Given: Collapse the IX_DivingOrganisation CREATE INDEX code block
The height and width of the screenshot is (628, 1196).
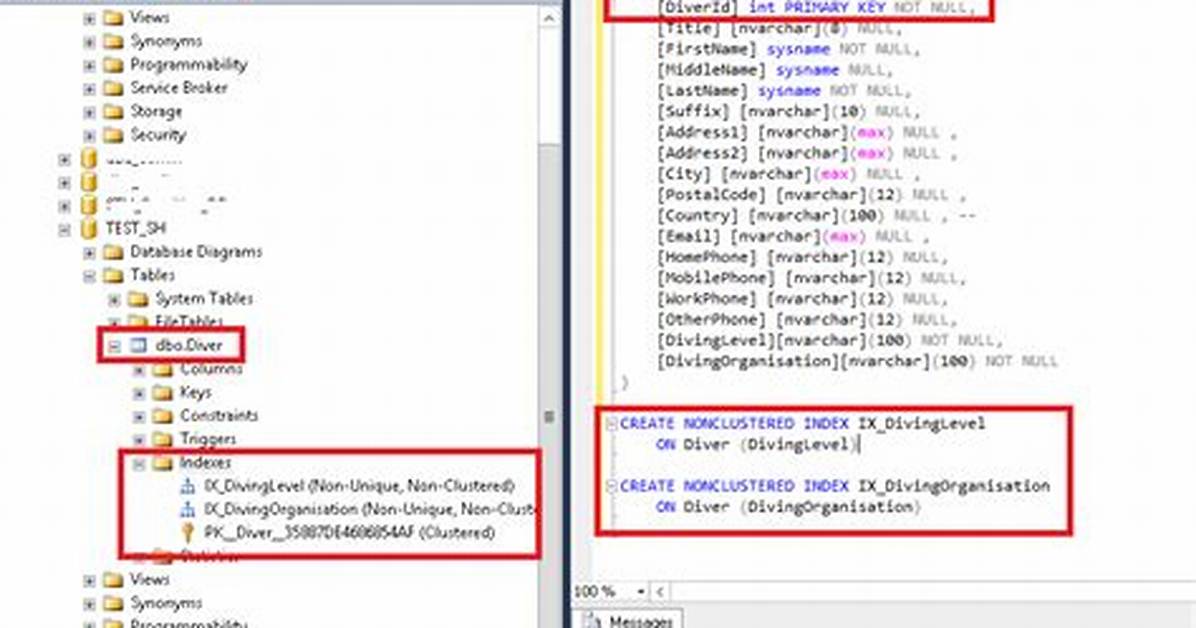Looking at the screenshot, I should [x=611, y=486].
